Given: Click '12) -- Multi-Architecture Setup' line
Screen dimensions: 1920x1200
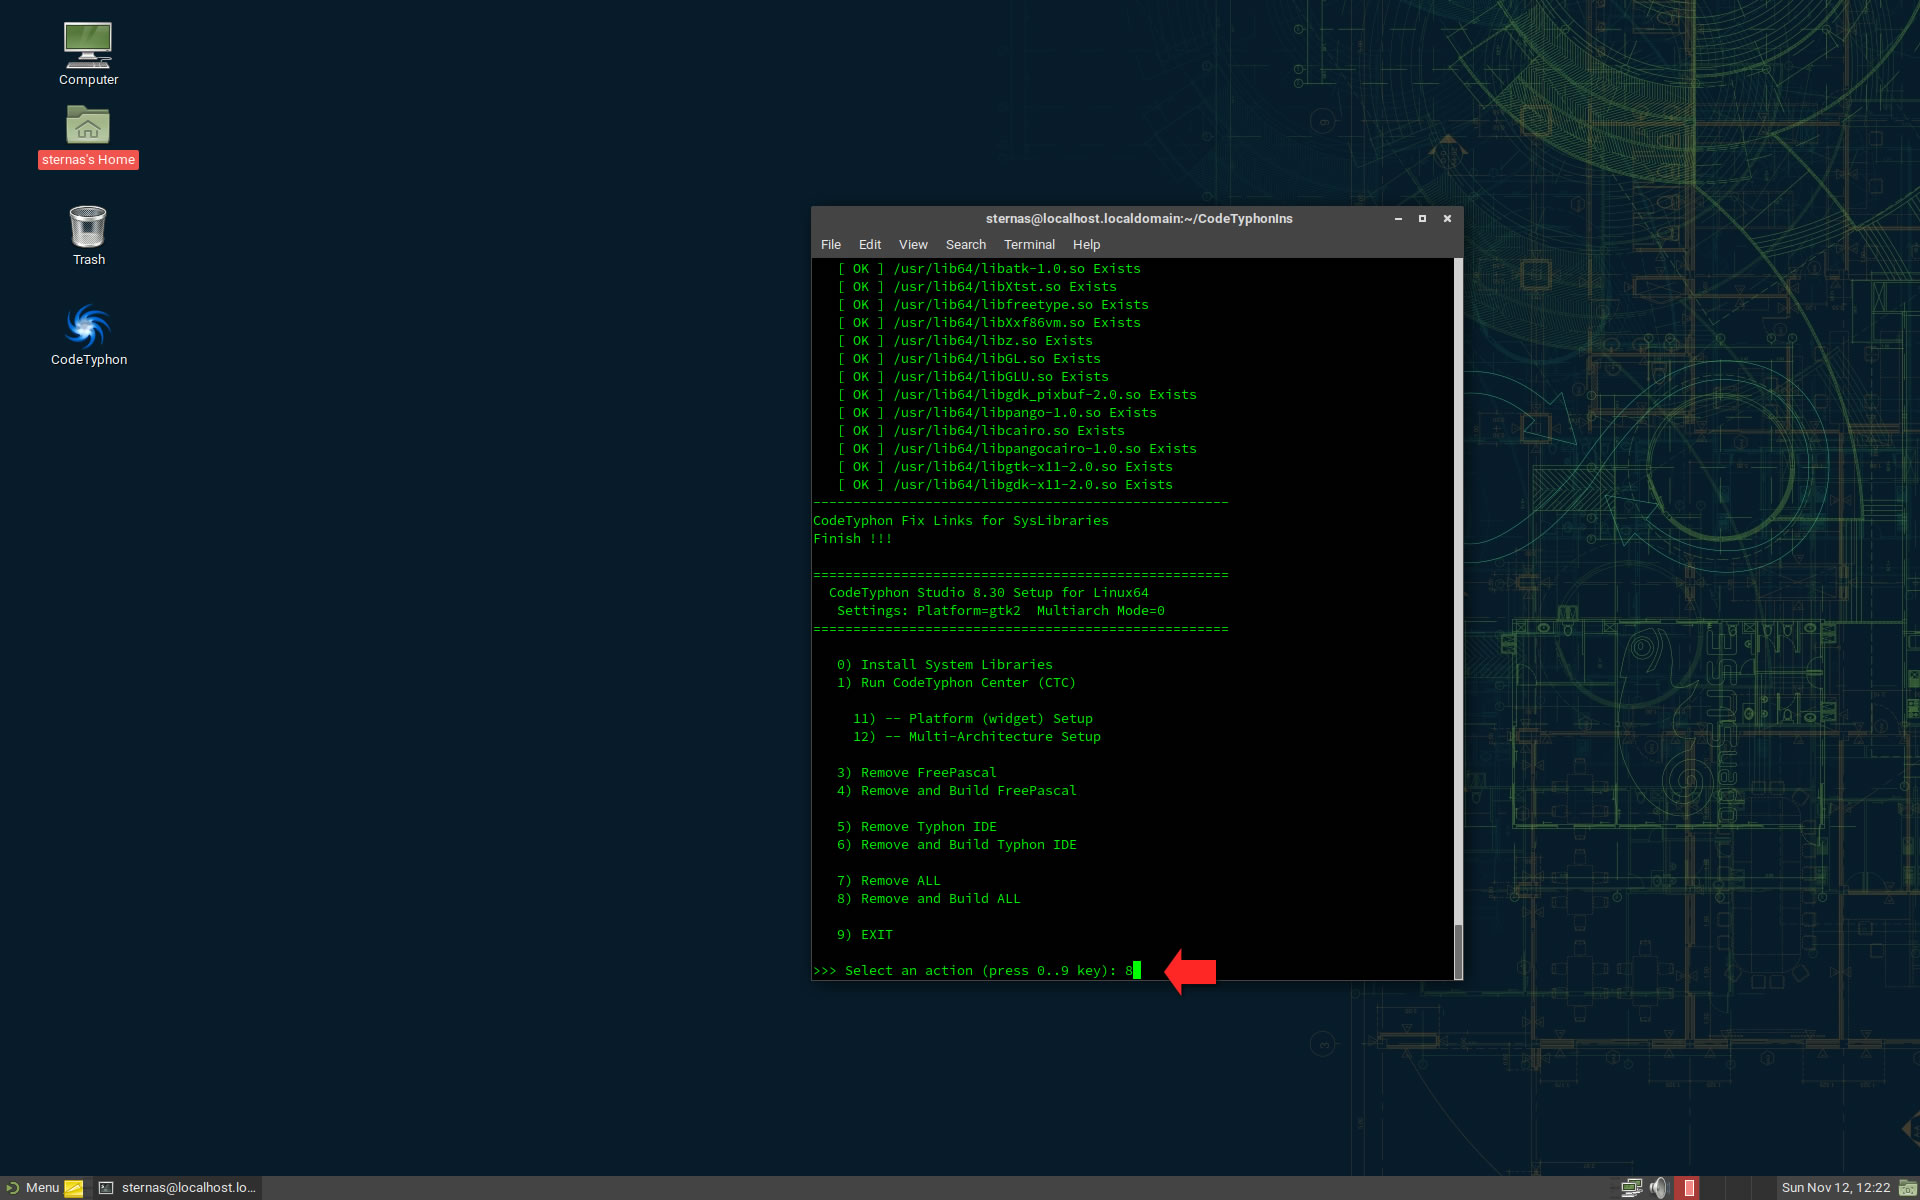Looking at the screenshot, I should 977,737.
